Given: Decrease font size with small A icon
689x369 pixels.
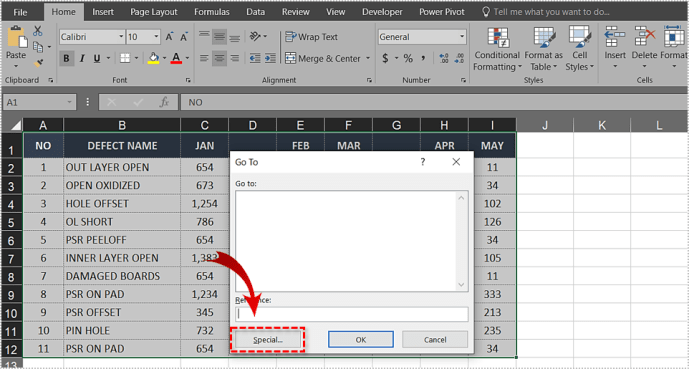Looking at the screenshot, I should pos(184,37).
